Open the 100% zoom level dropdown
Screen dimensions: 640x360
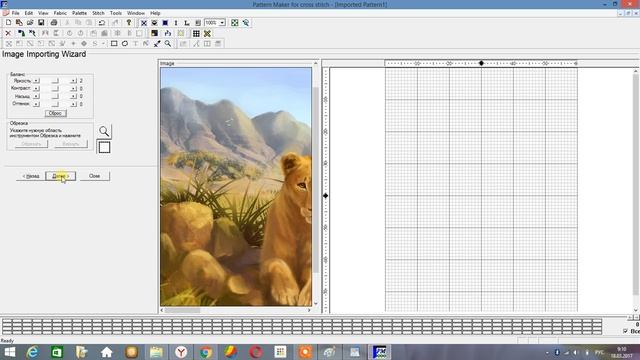coord(222,23)
